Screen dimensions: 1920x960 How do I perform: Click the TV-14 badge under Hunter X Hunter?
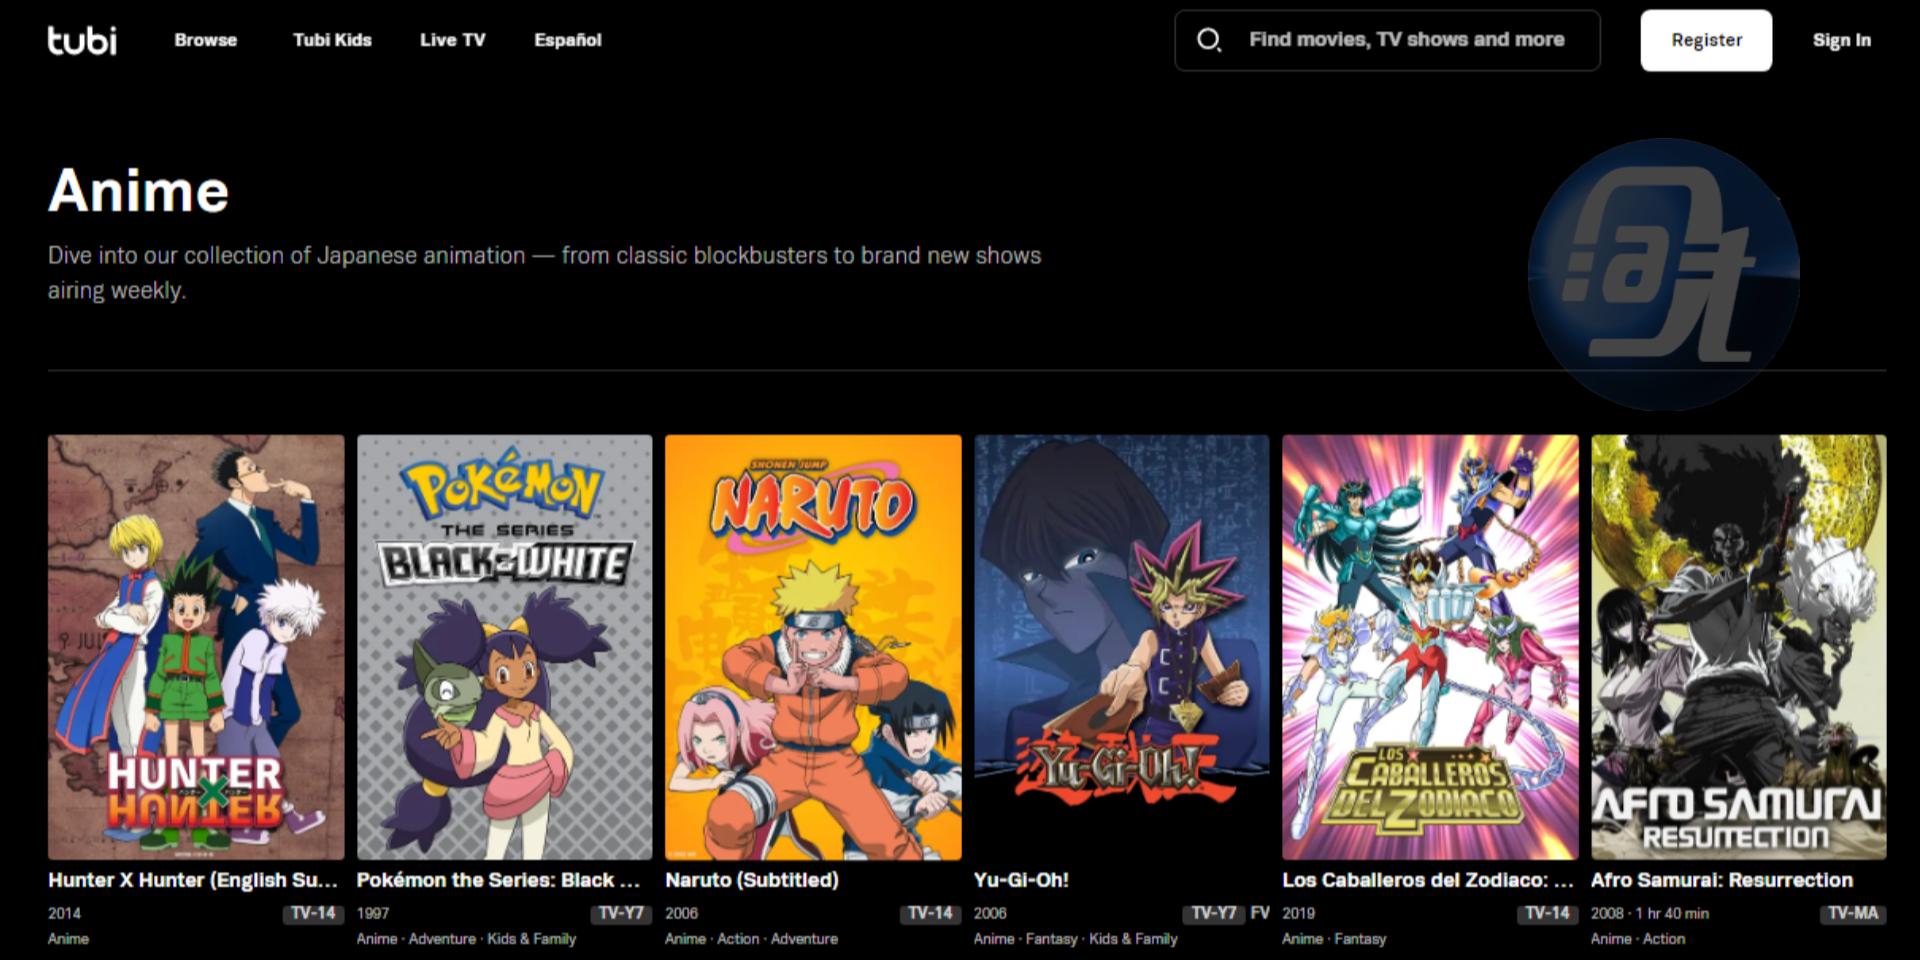tap(313, 913)
